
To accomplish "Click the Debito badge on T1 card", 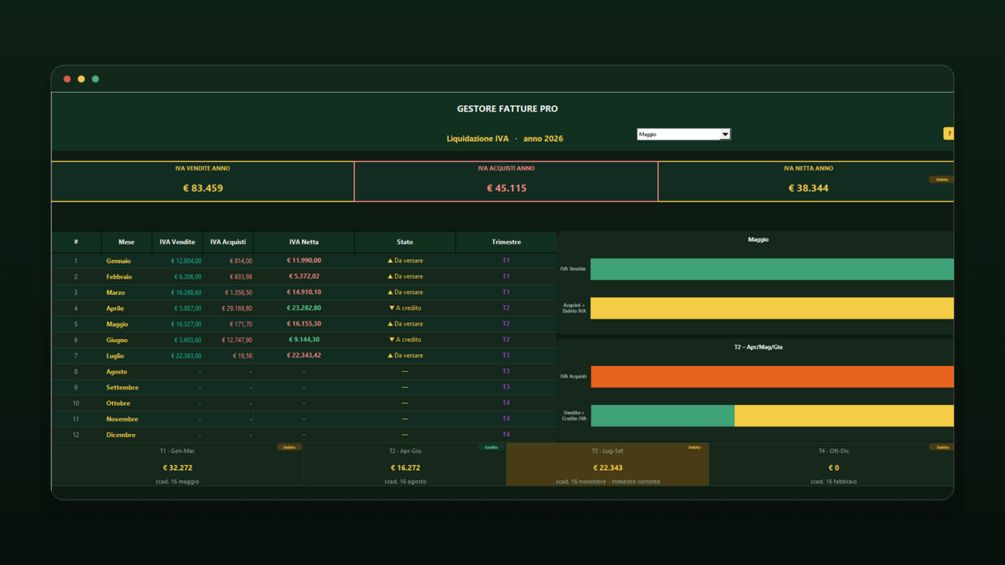I will pos(289,447).
